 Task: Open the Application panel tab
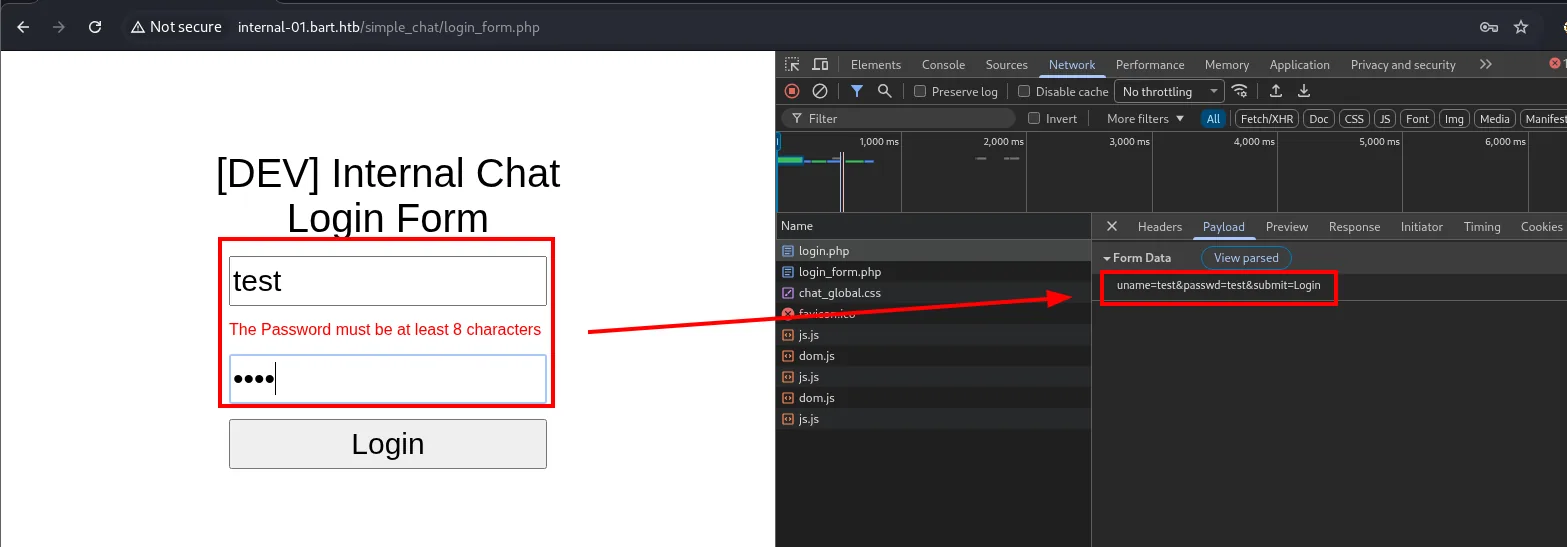[1300, 64]
